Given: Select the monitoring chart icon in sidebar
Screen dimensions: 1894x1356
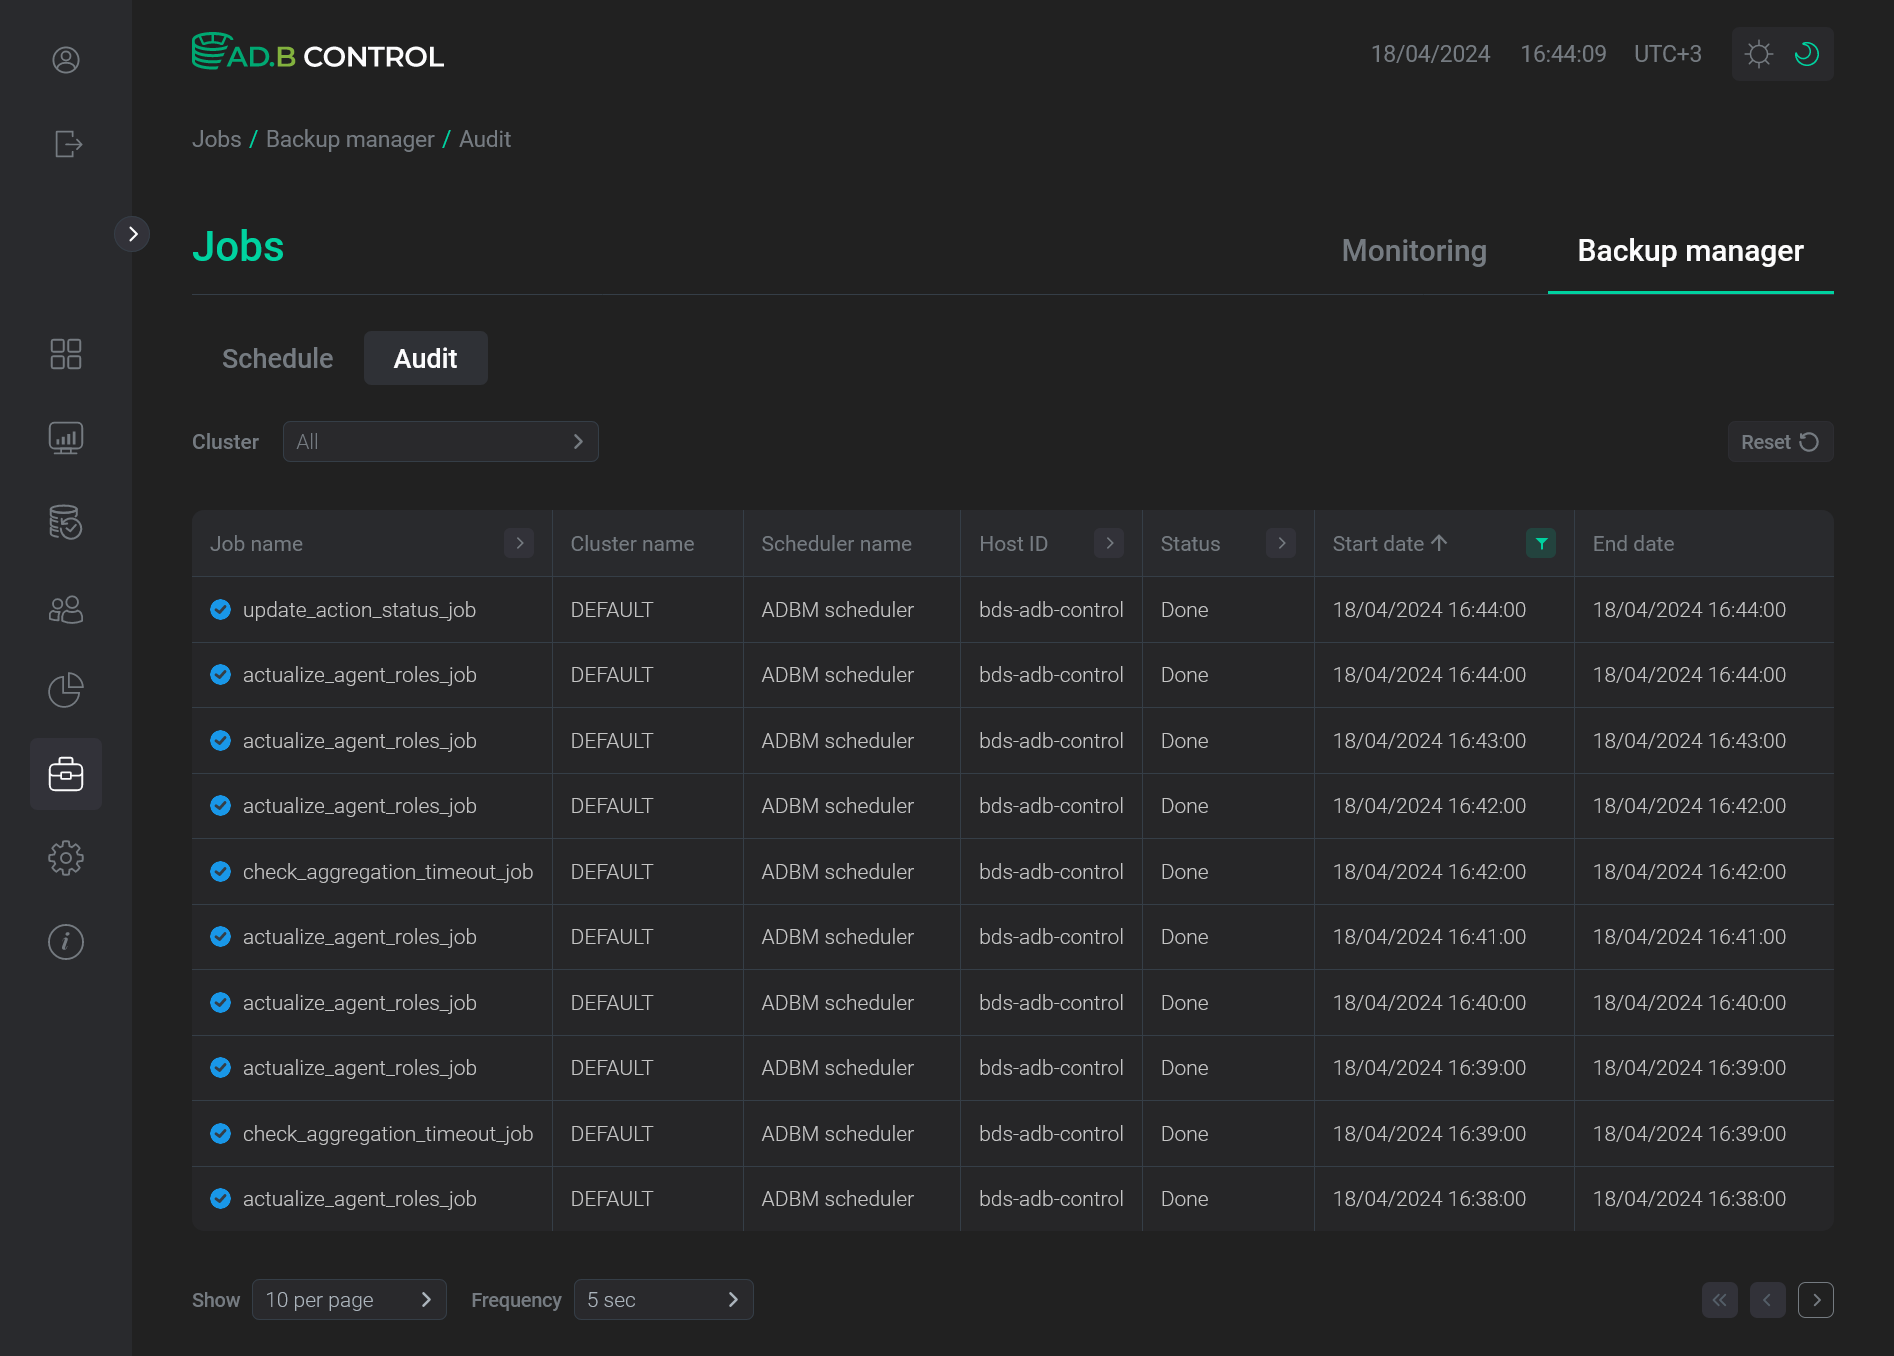Looking at the screenshot, I should pyautogui.click(x=66, y=437).
